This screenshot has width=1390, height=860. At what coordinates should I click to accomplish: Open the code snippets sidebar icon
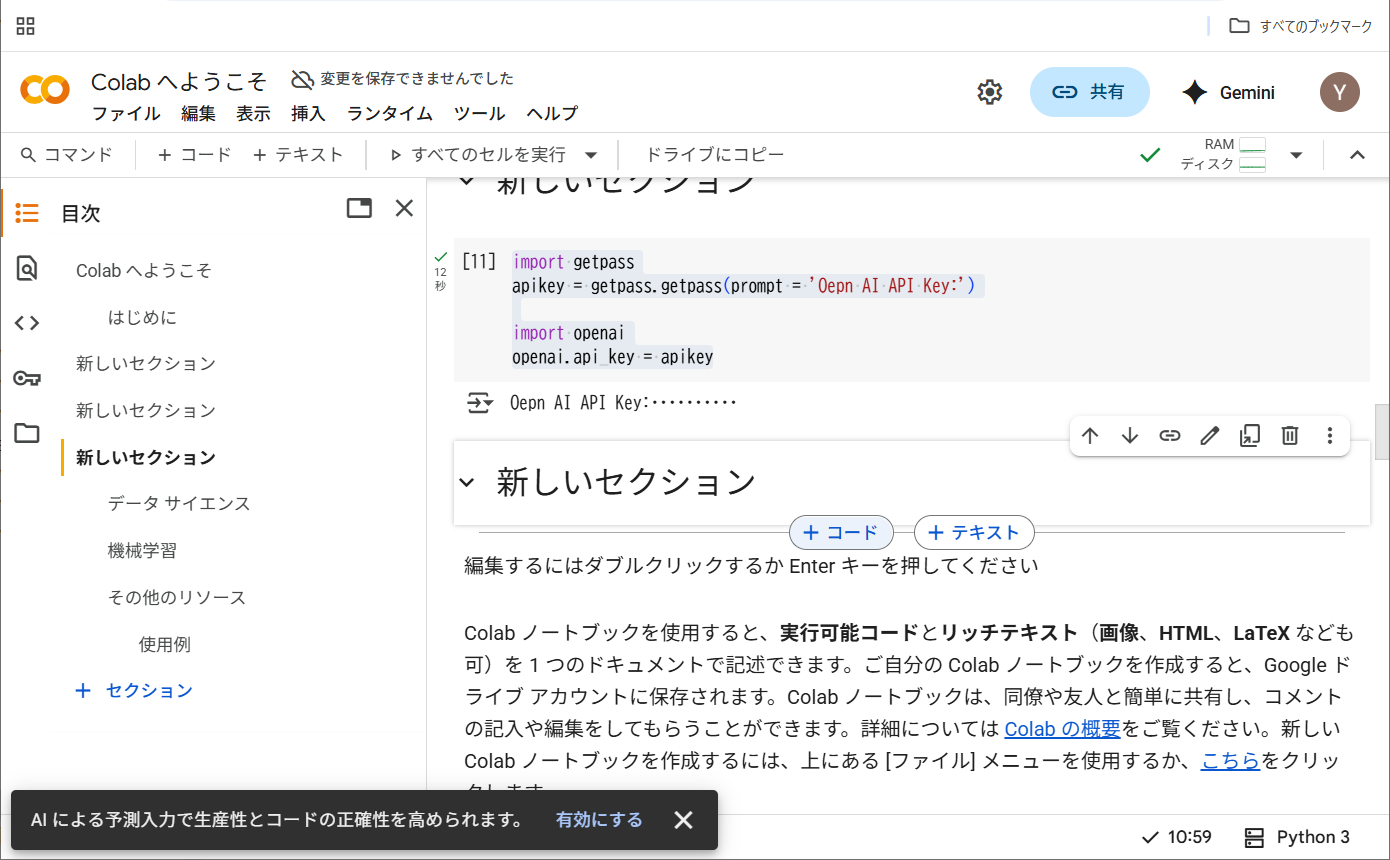(x=27, y=323)
